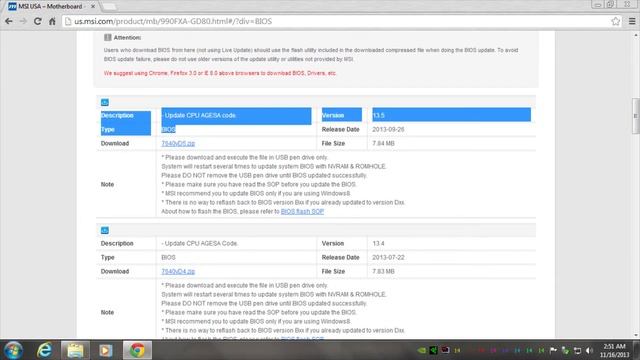Open the BIOS flash SOP link for 13.5
Image resolution: width=640 pixels, height=360 pixels.
[302, 211]
